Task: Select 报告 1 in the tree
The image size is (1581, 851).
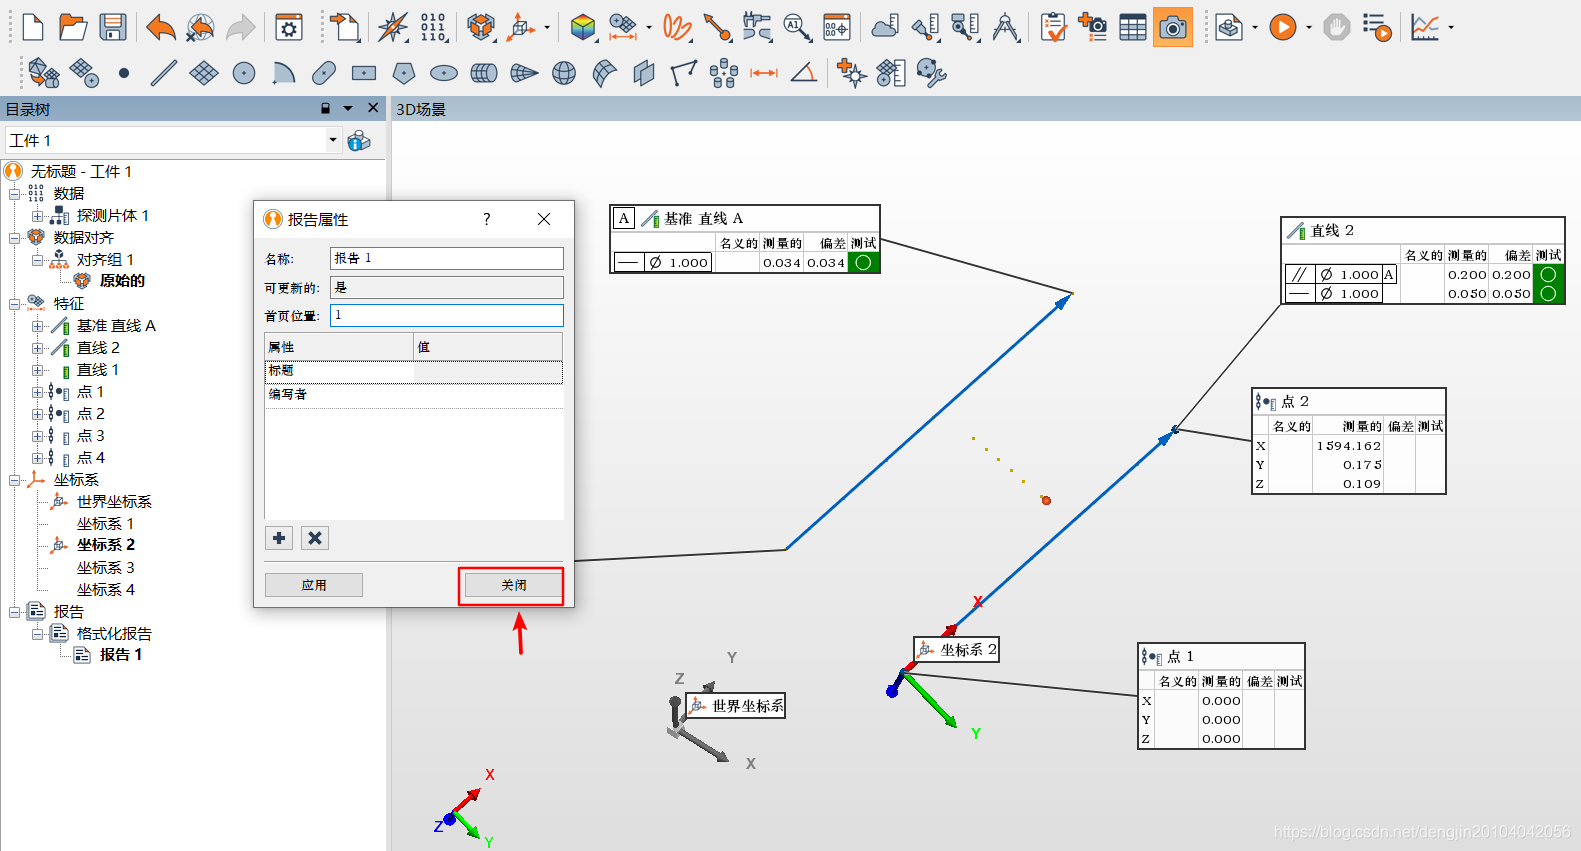Action: [120, 654]
